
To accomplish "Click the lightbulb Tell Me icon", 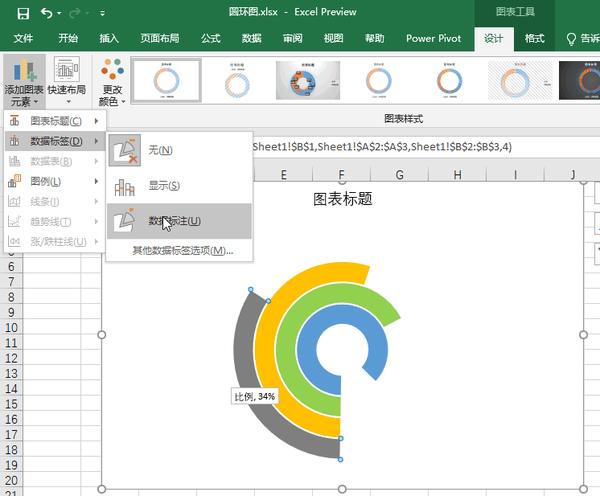I will click(571, 39).
